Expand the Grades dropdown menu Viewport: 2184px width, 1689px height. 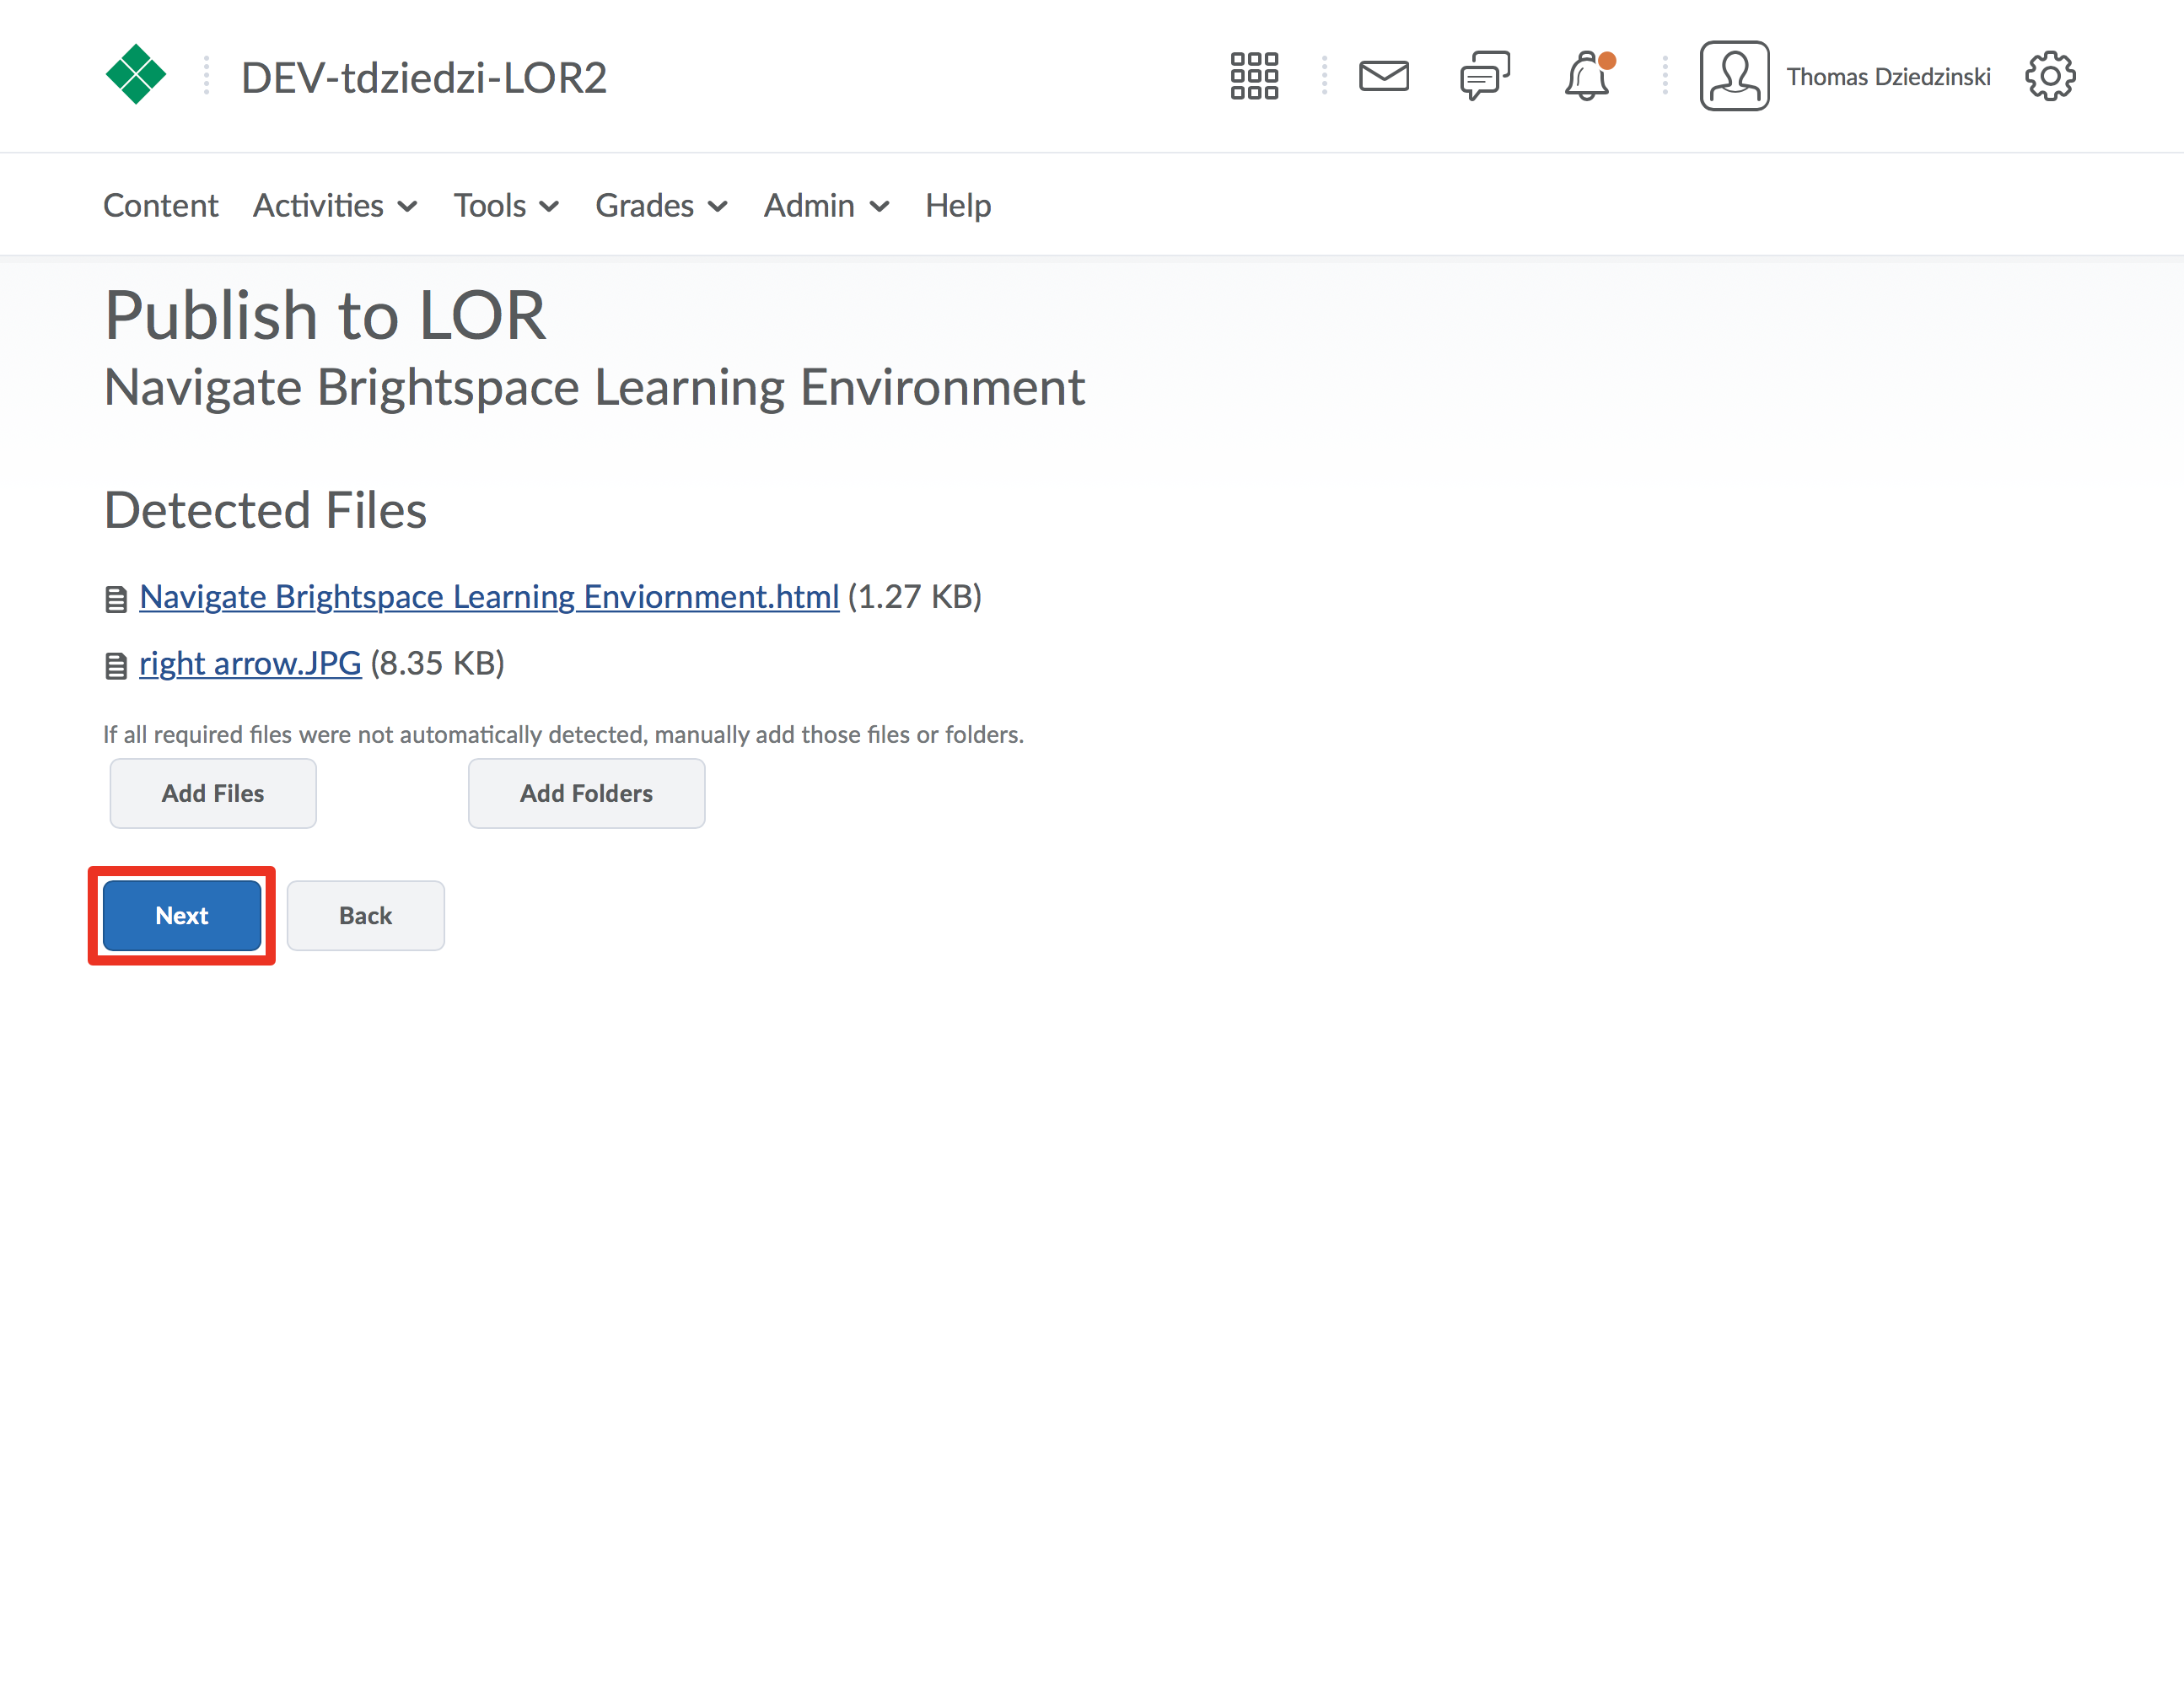coord(661,206)
